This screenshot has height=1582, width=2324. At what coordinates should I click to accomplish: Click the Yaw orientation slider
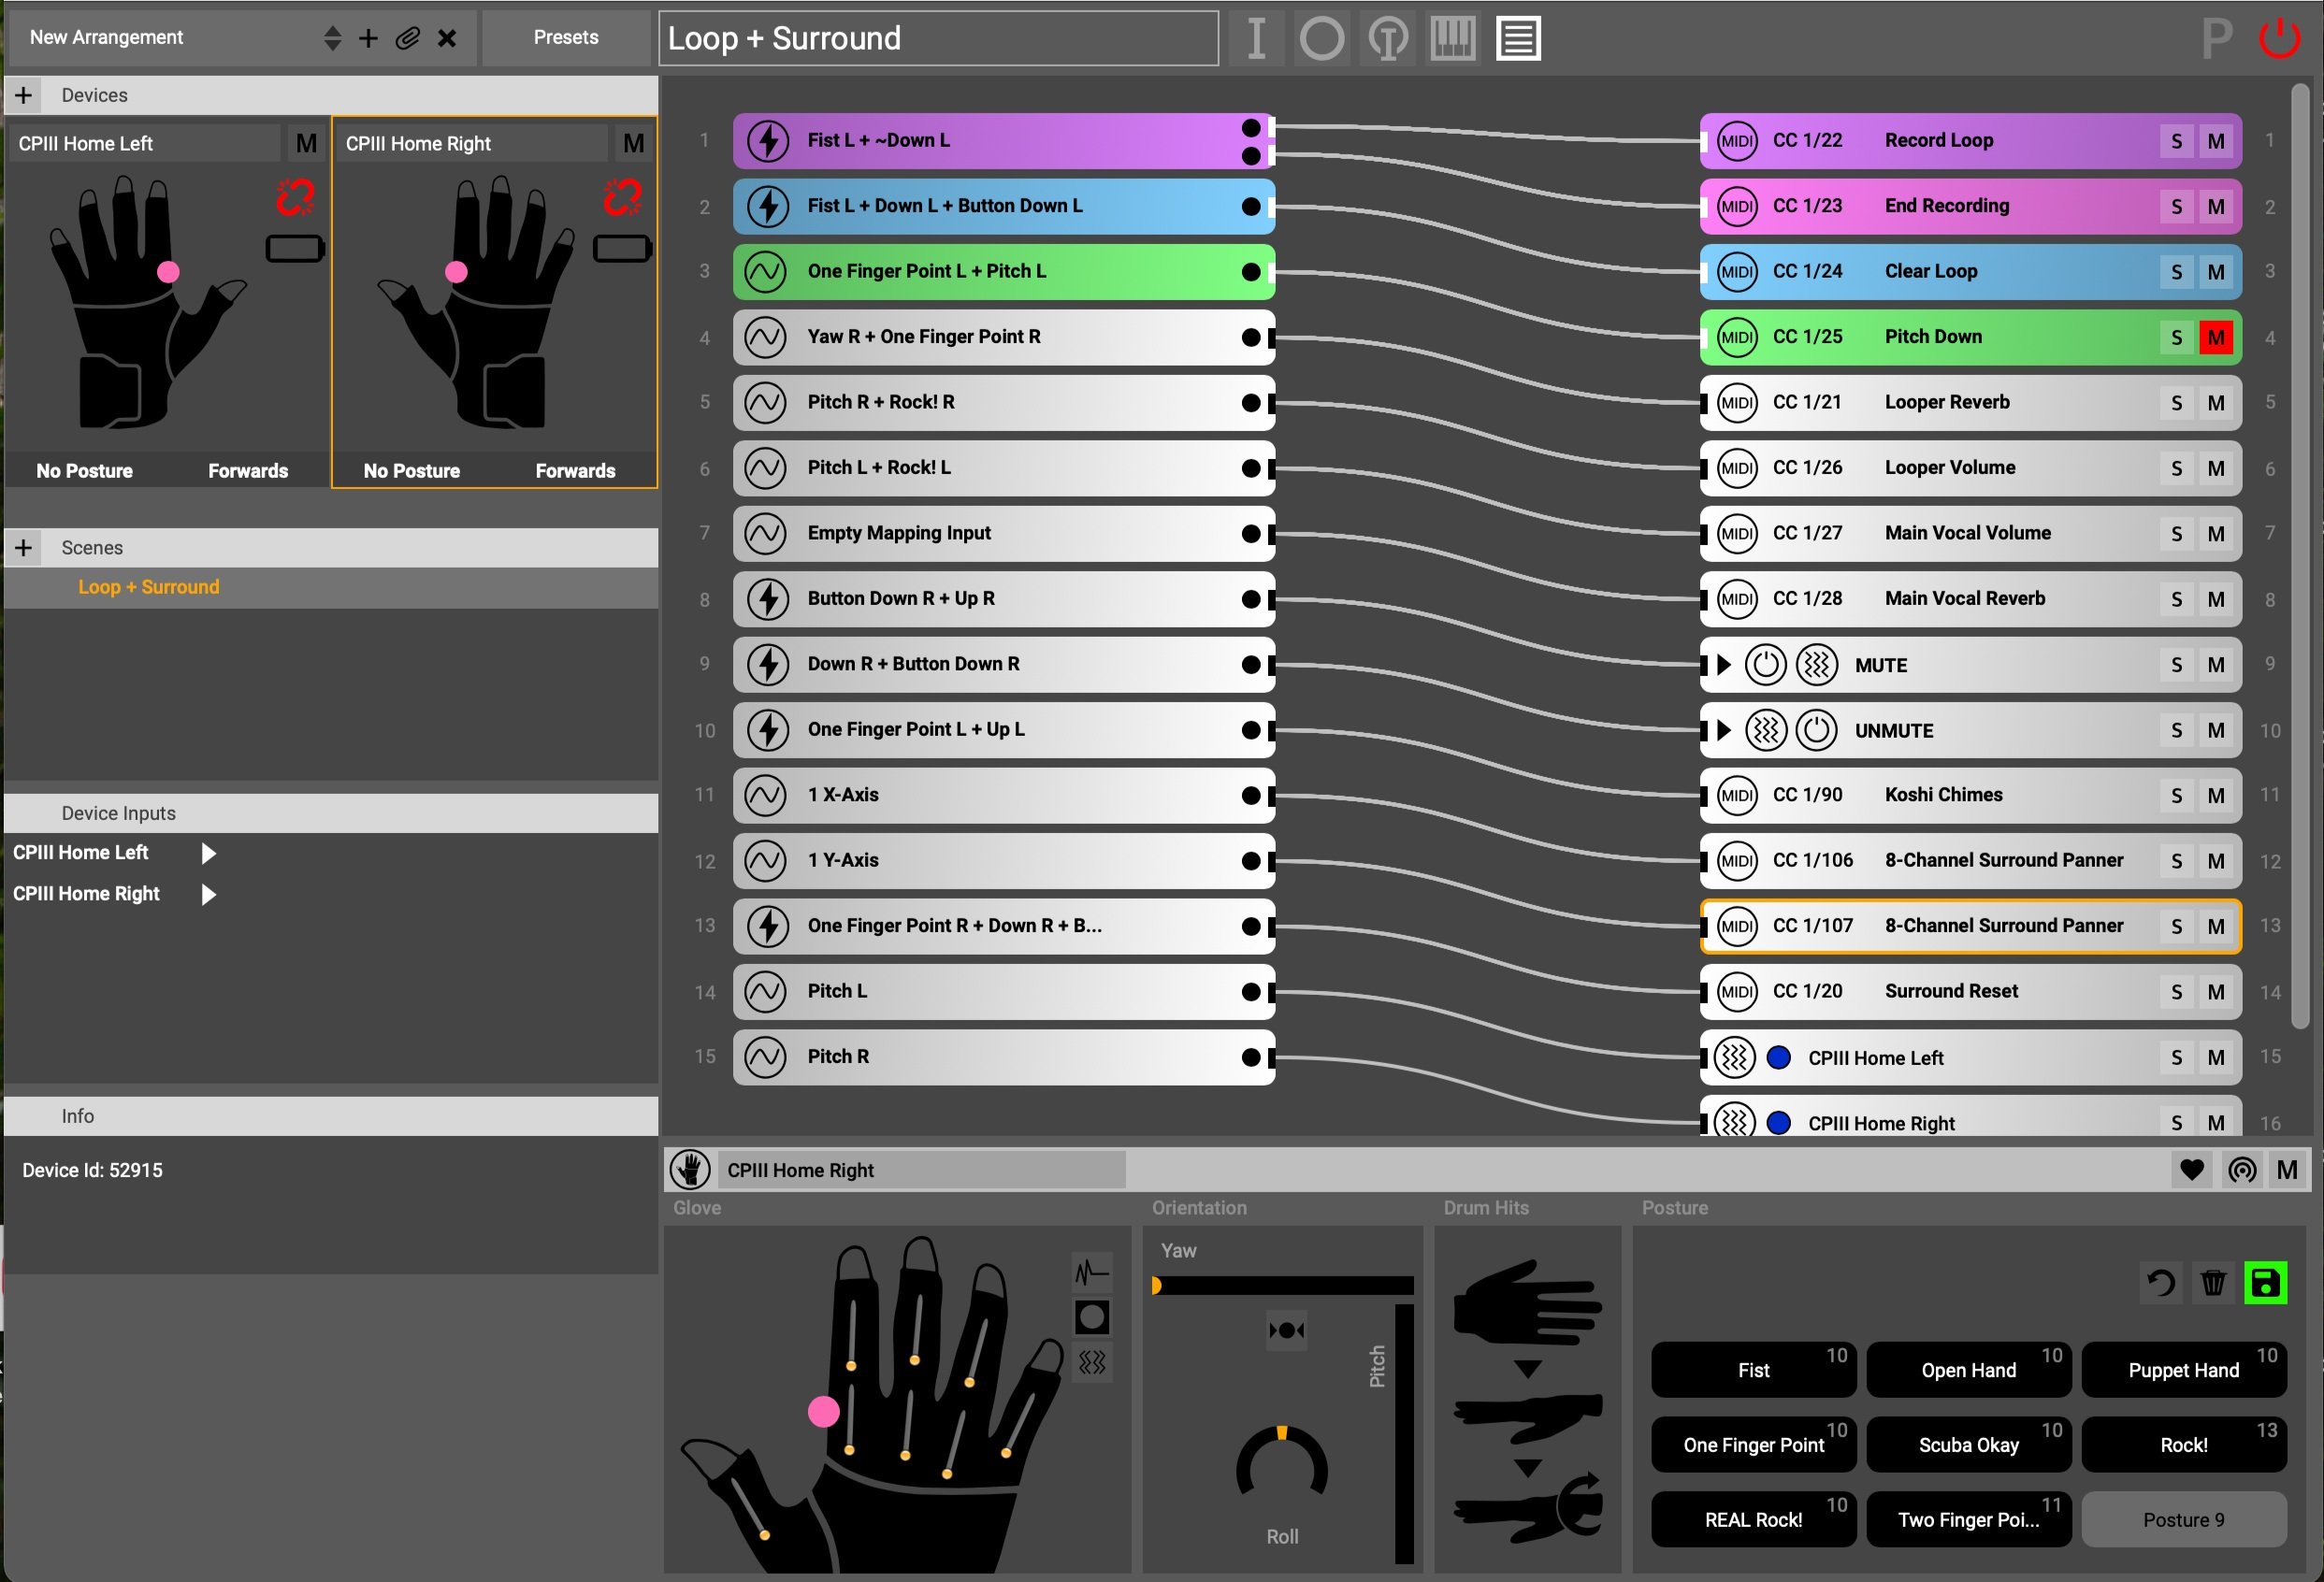click(x=1283, y=1286)
